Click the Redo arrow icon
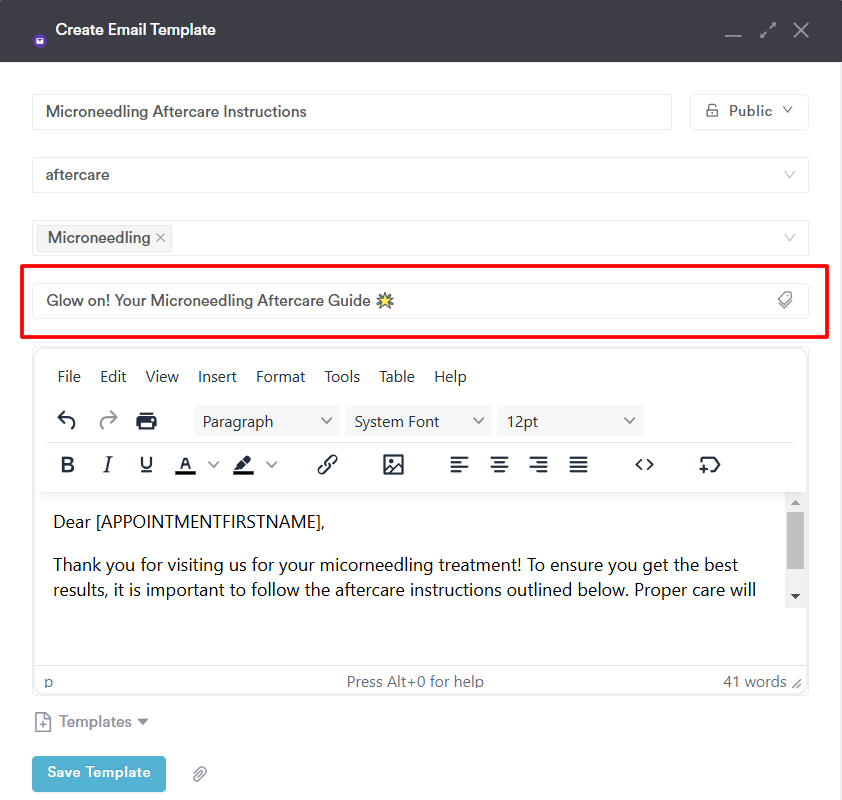 (108, 420)
